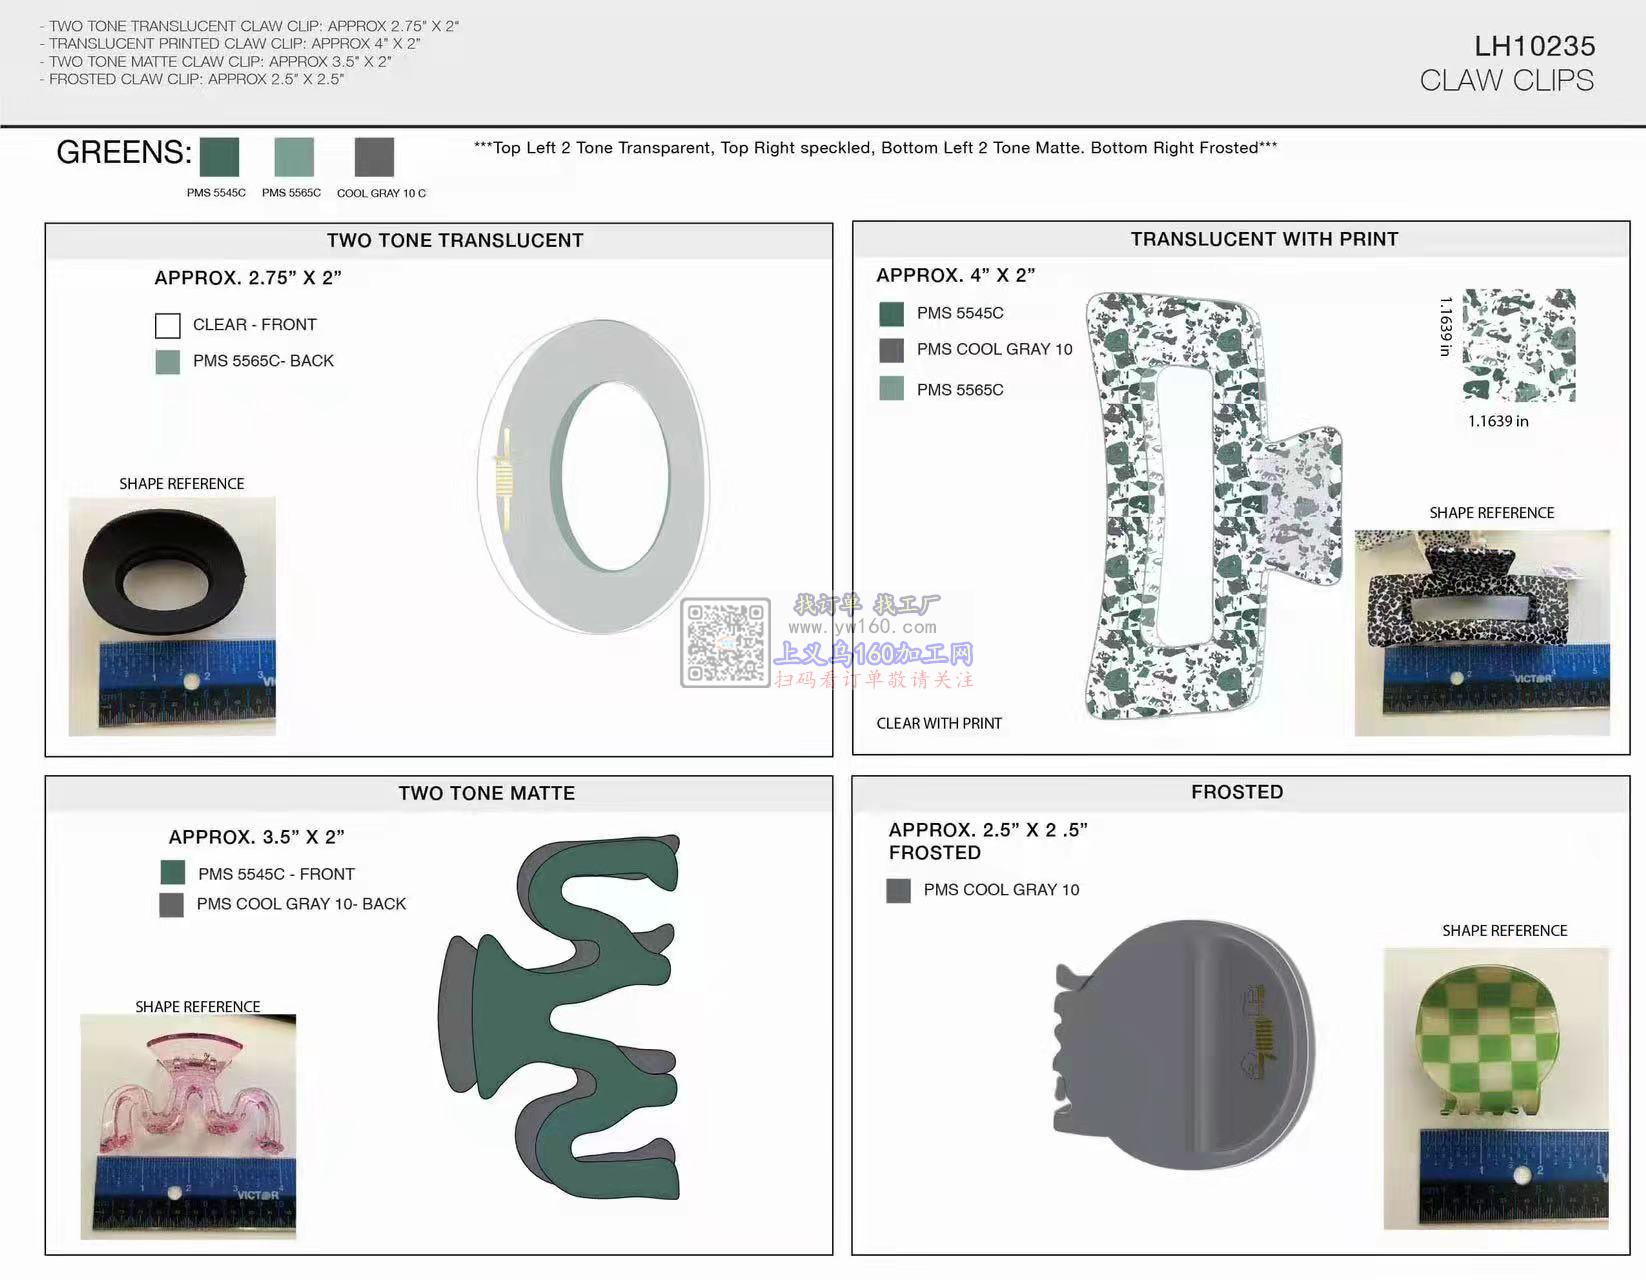Open the leopard print clip reference photo
Viewport: 1646px width, 1280px height.
coord(1482,632)
